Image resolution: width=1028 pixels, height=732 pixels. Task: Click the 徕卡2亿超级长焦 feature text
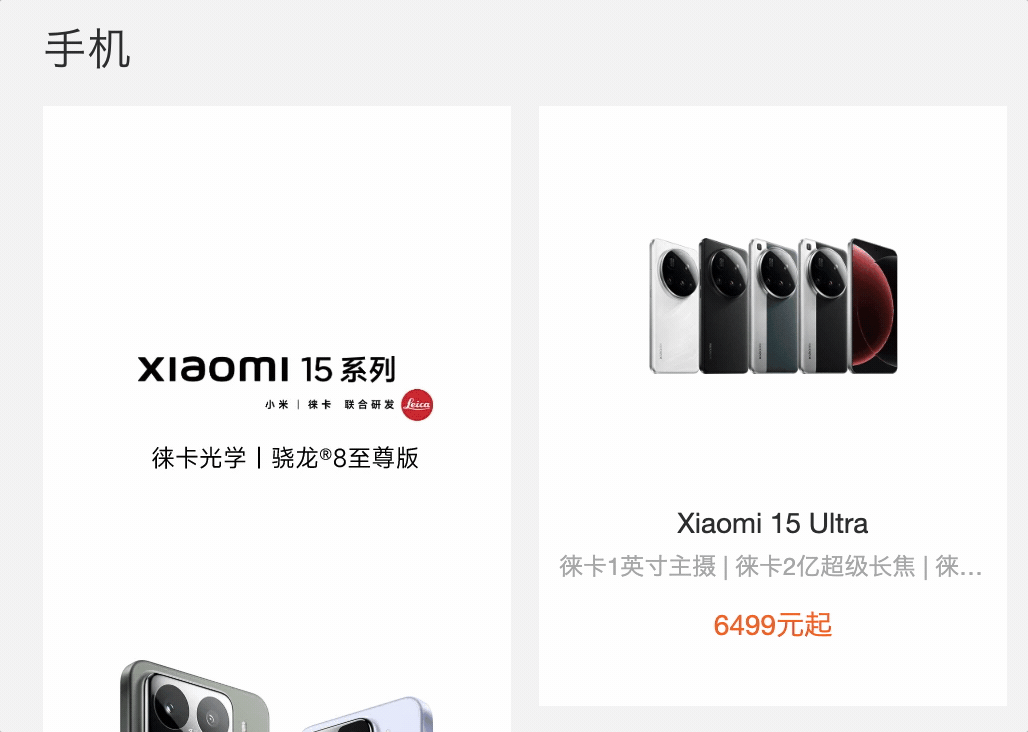[x=825, y=566]
